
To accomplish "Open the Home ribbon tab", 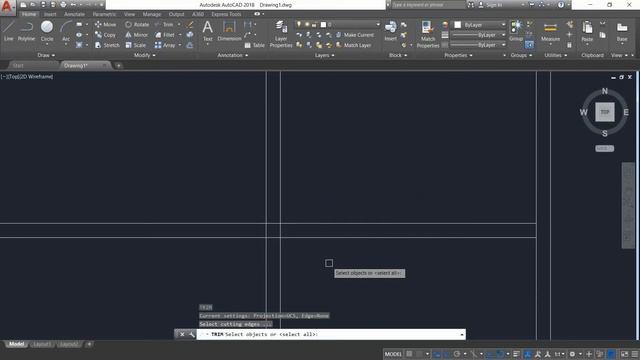I will click(29, 14).
